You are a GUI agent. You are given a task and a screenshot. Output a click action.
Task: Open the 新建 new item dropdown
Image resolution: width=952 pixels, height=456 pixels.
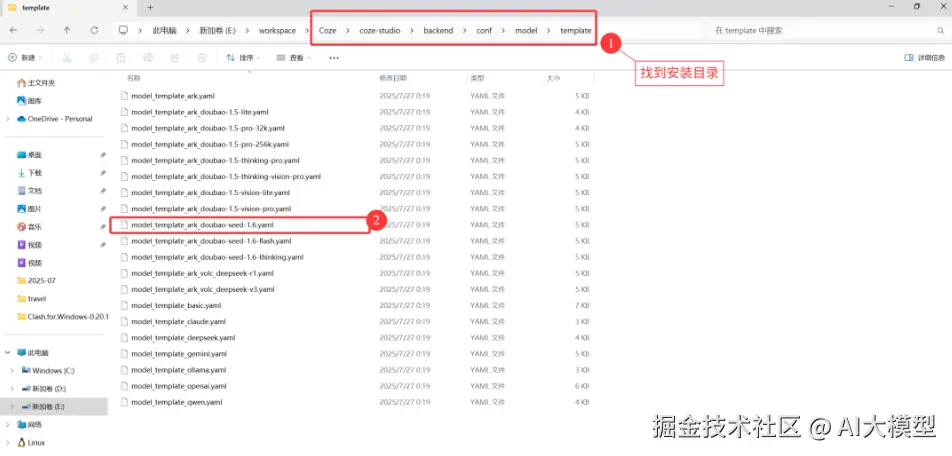click(26, 58)
